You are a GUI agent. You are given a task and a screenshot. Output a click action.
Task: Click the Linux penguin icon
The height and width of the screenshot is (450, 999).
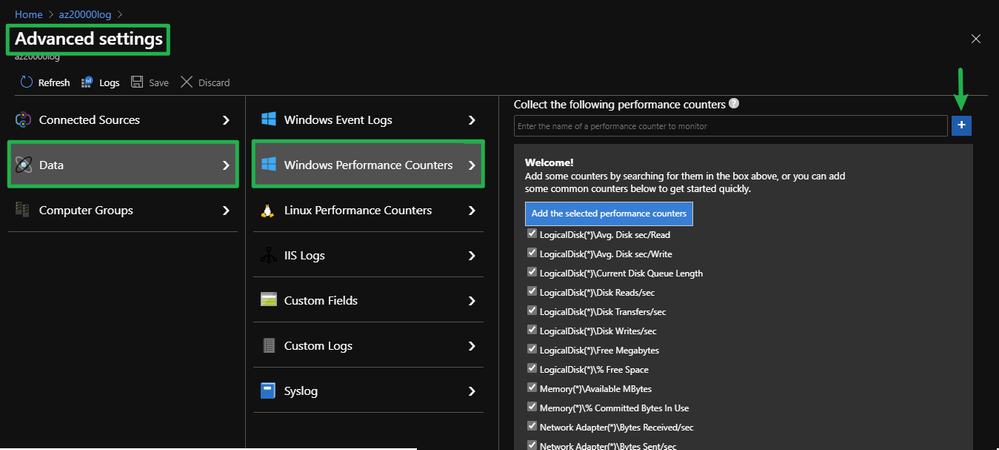point(268,210)
